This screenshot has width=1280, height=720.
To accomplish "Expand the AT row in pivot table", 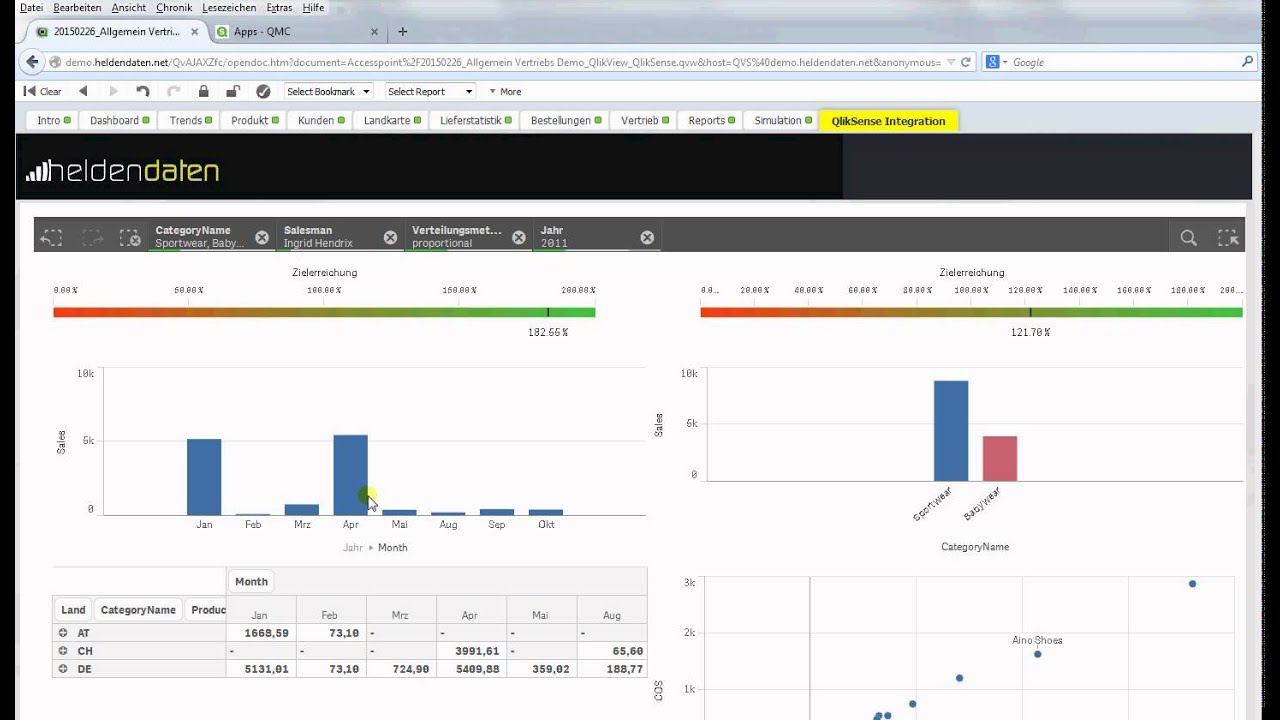I will click(62, 633).
